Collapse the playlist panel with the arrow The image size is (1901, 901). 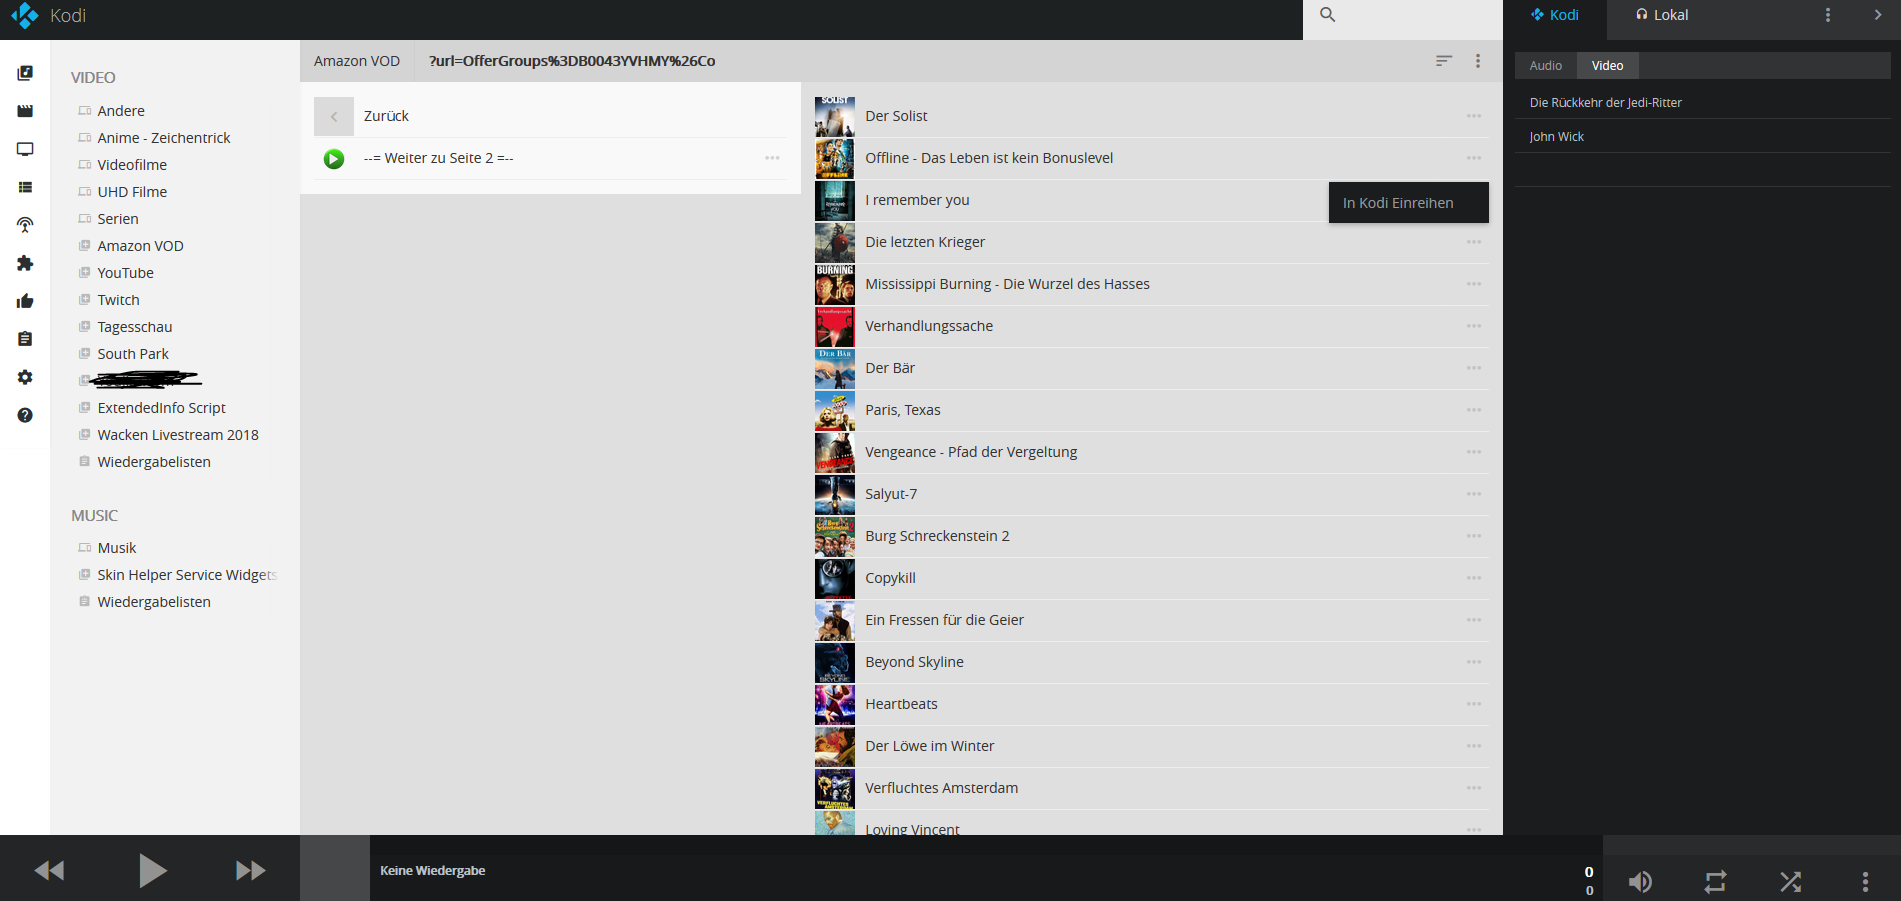[1878, 15]
